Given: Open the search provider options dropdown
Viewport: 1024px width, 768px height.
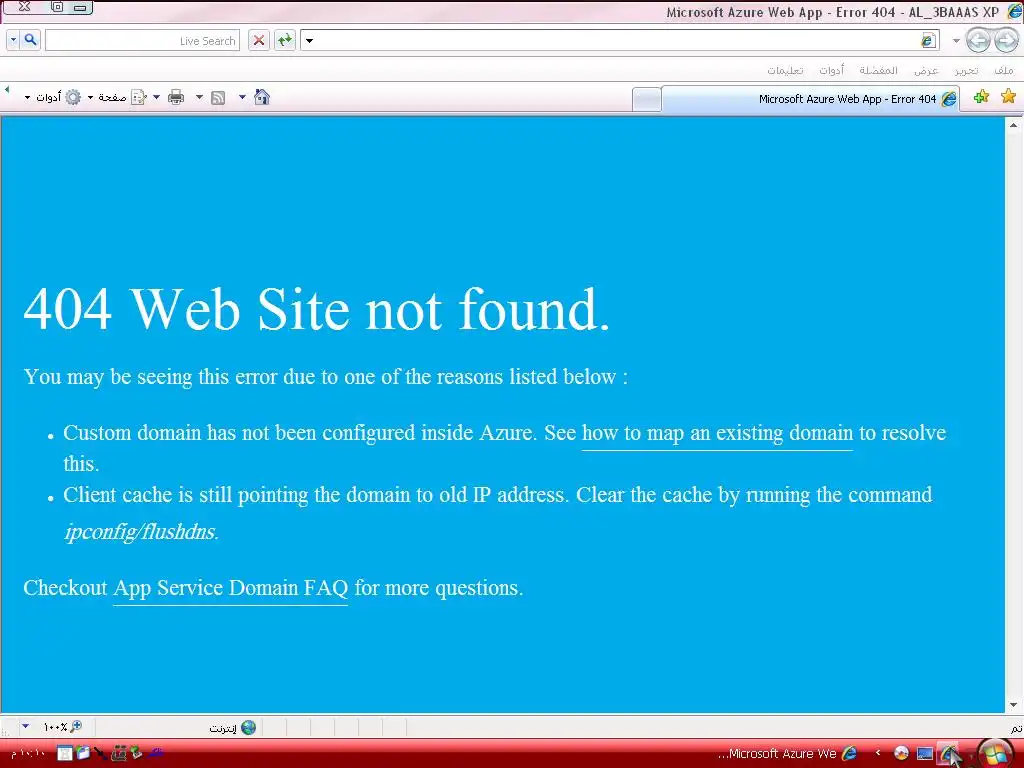Looking at the screenshot, I should (x=13, y=40).
